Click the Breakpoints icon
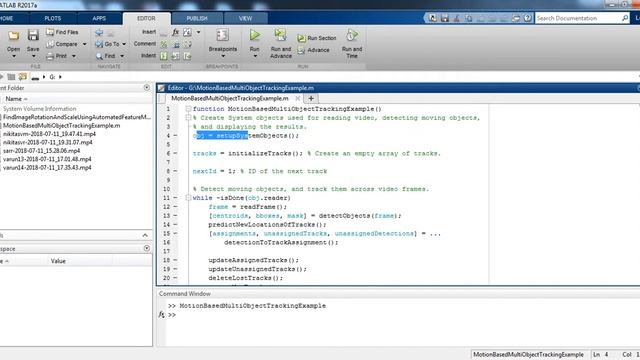This screenshot has width=640, height=360. pos(222,35)
